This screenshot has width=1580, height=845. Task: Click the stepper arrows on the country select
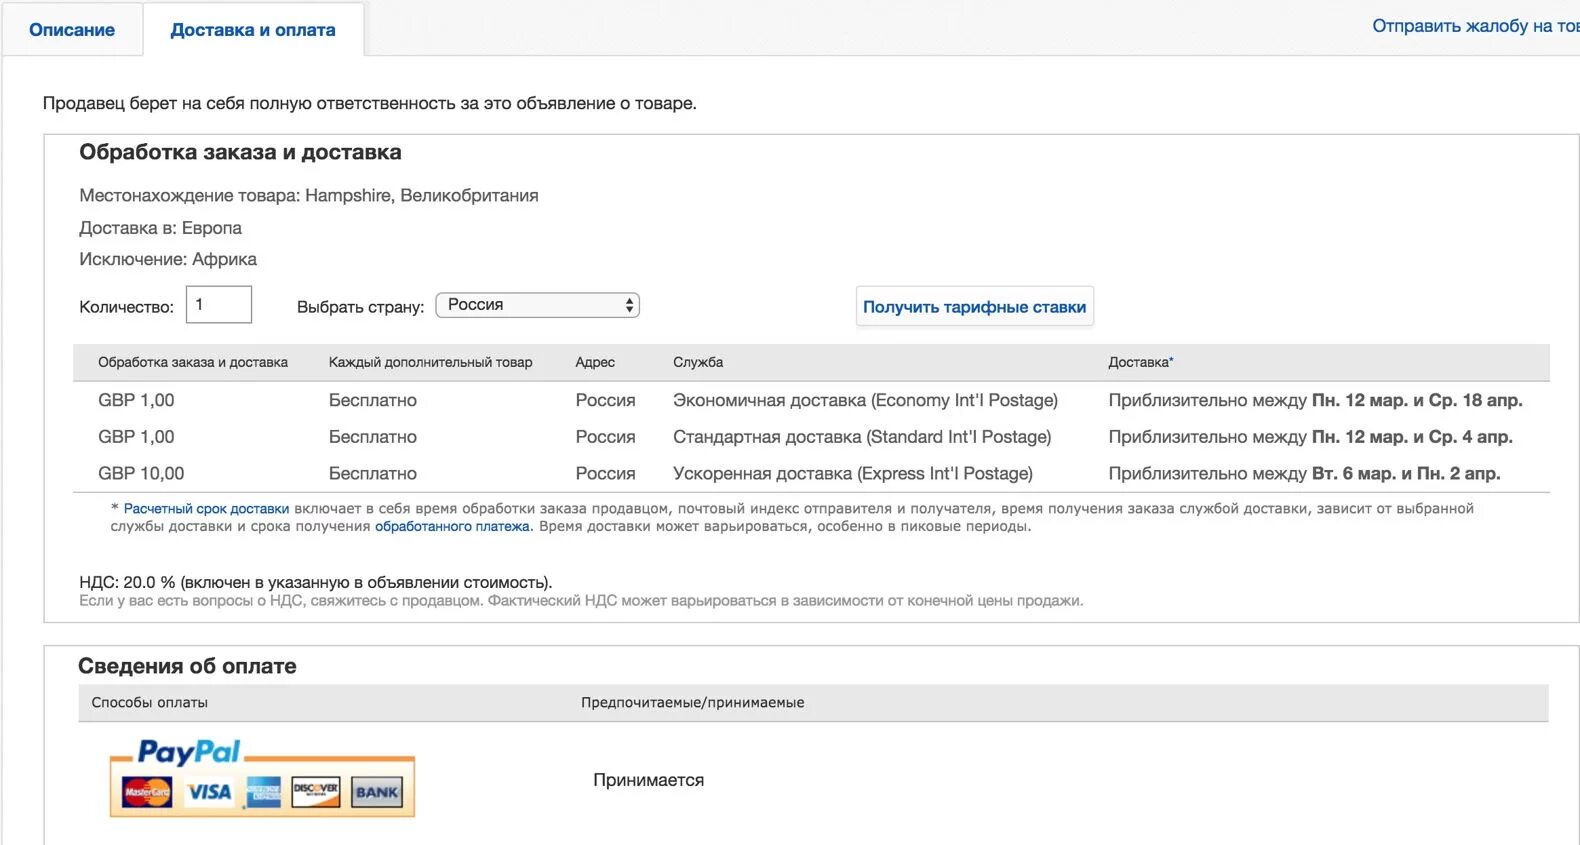pyautogui.click(x=629, y=305)
